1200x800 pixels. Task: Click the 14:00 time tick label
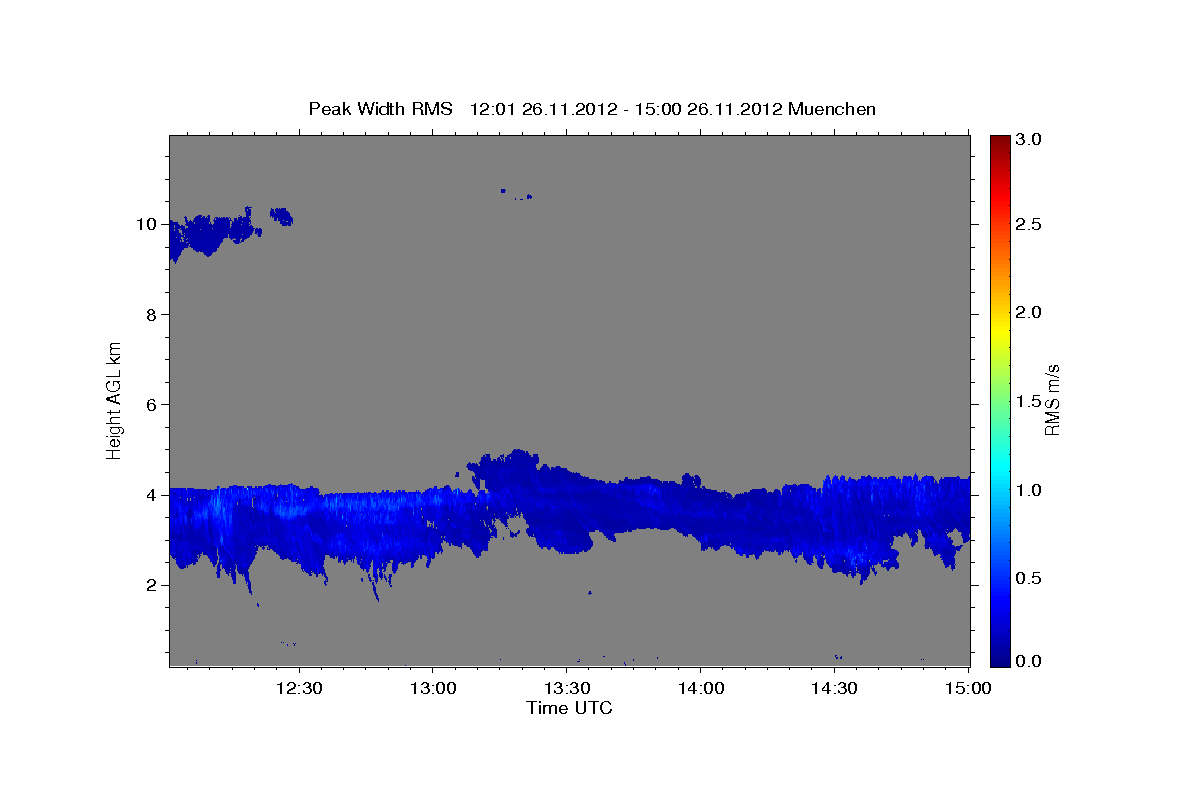pyautogui.click(x=700, y=688)
